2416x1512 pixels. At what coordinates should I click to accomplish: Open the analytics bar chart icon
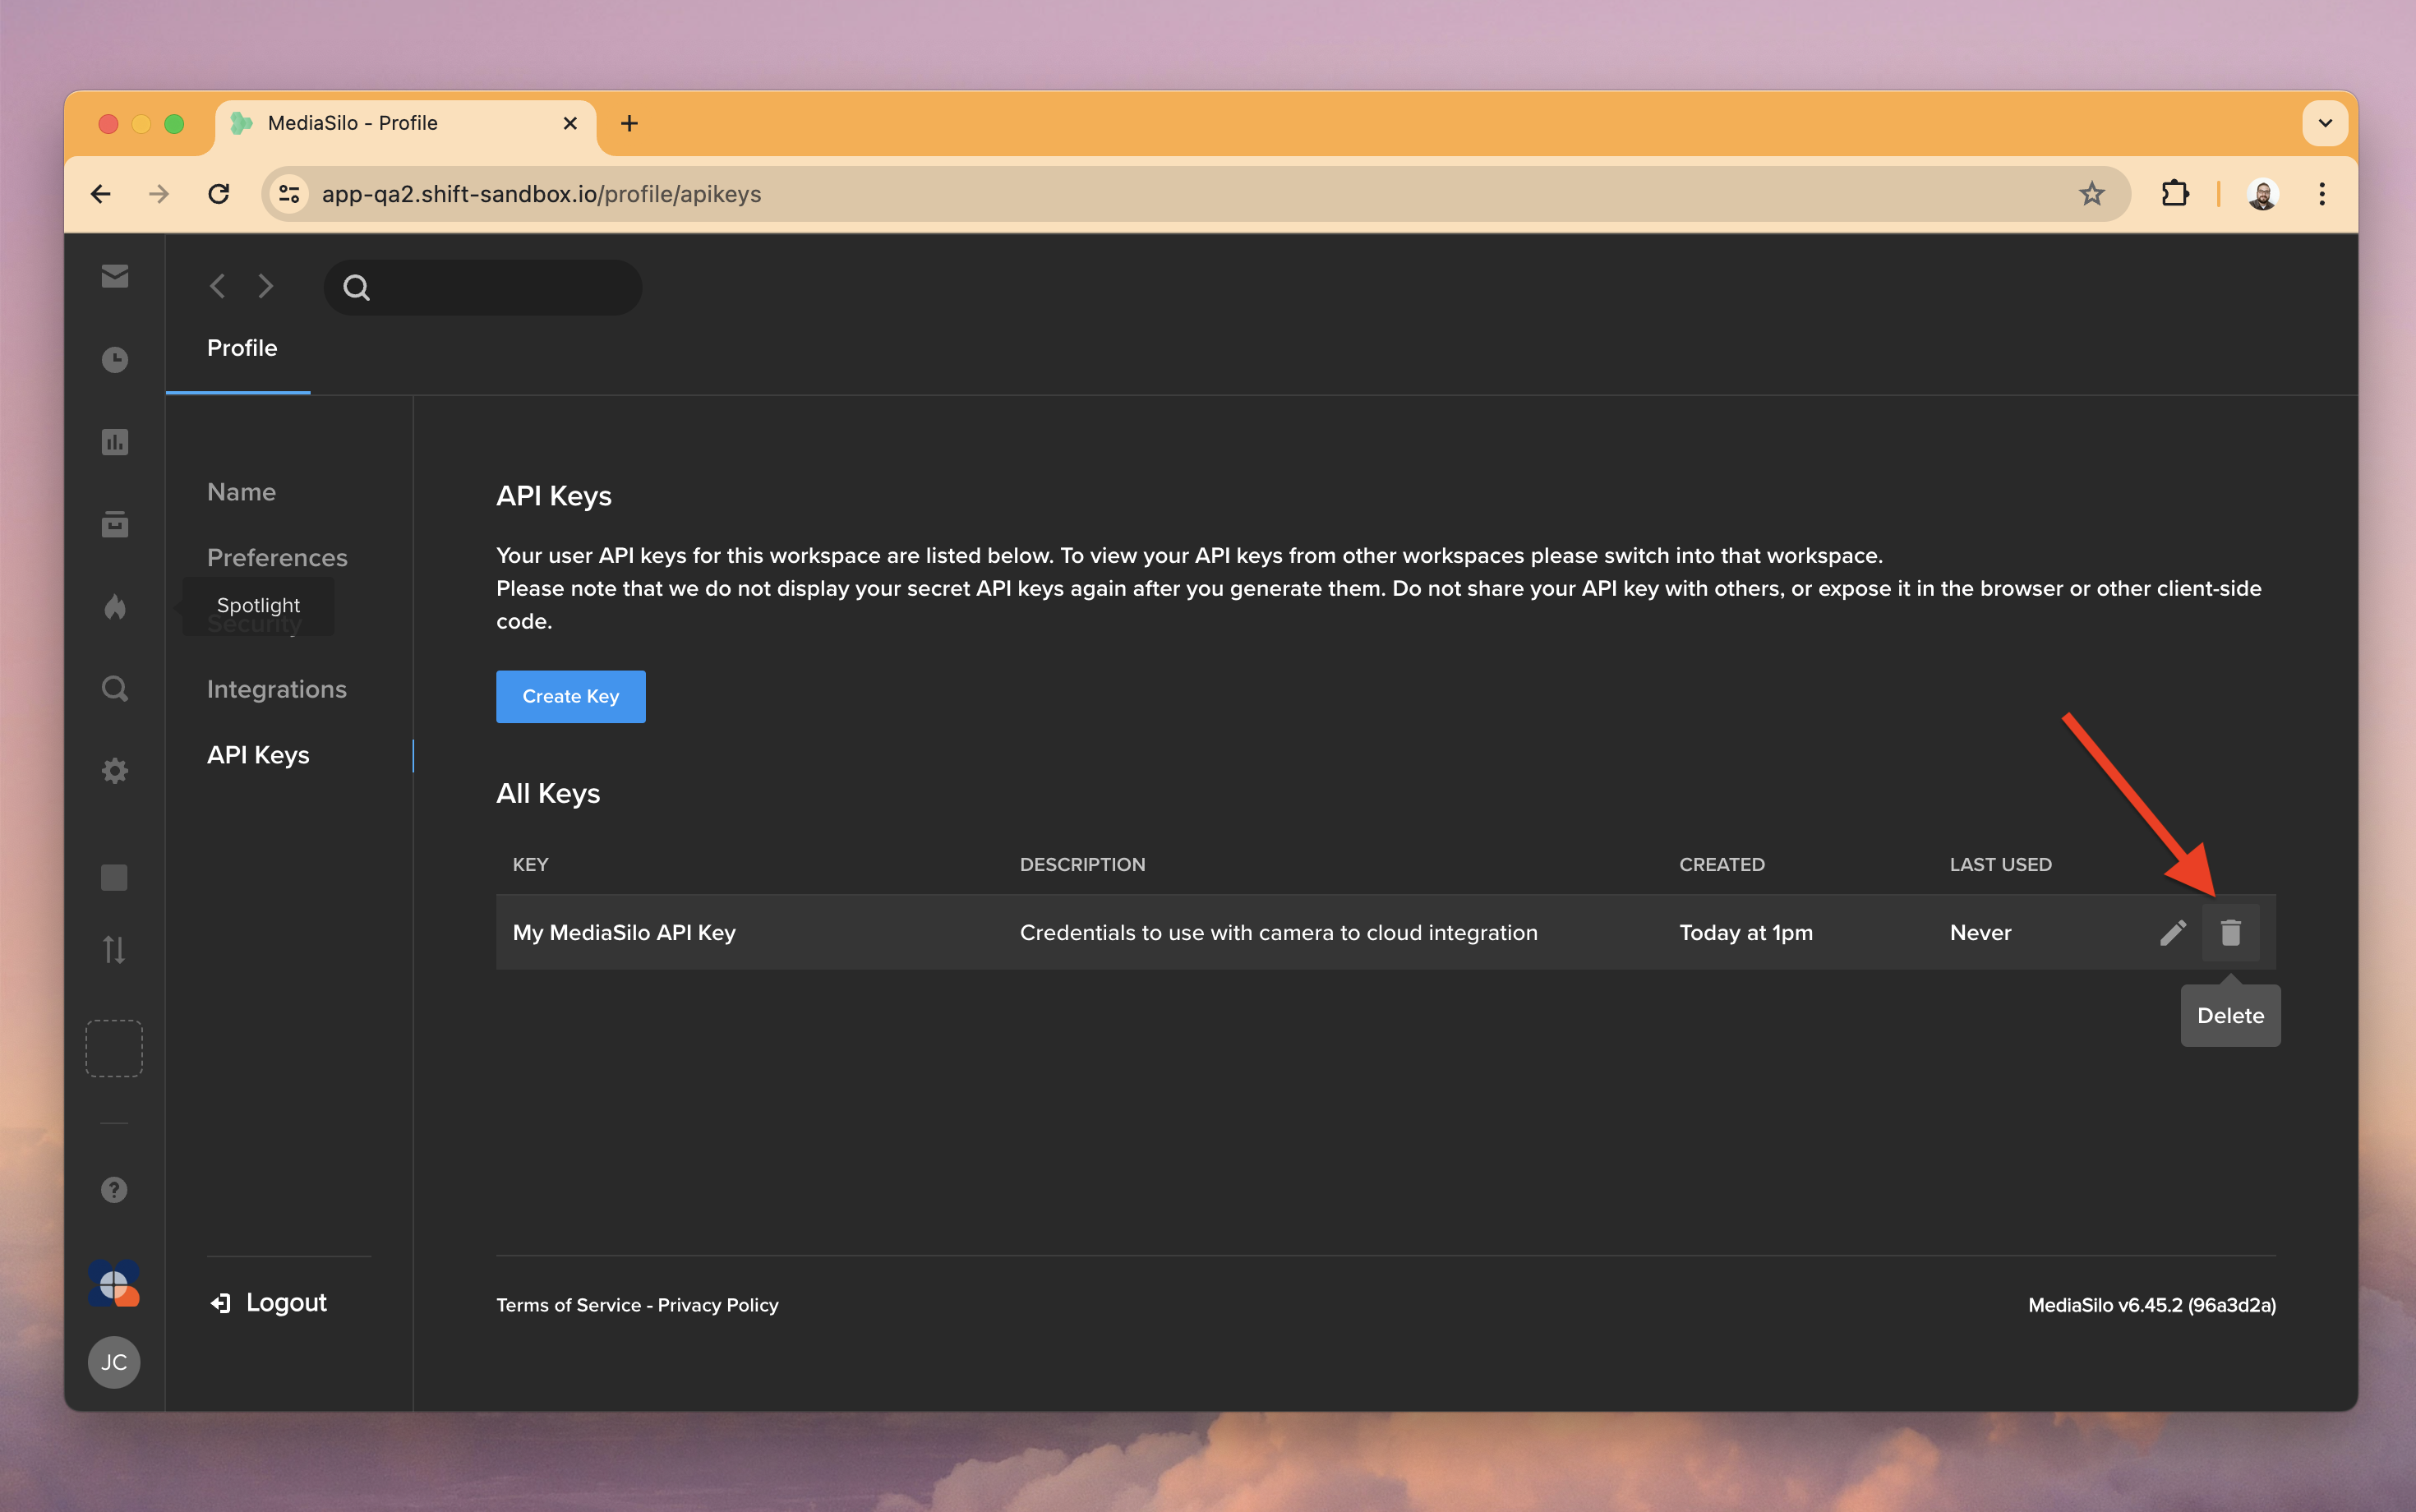point(114,441)
